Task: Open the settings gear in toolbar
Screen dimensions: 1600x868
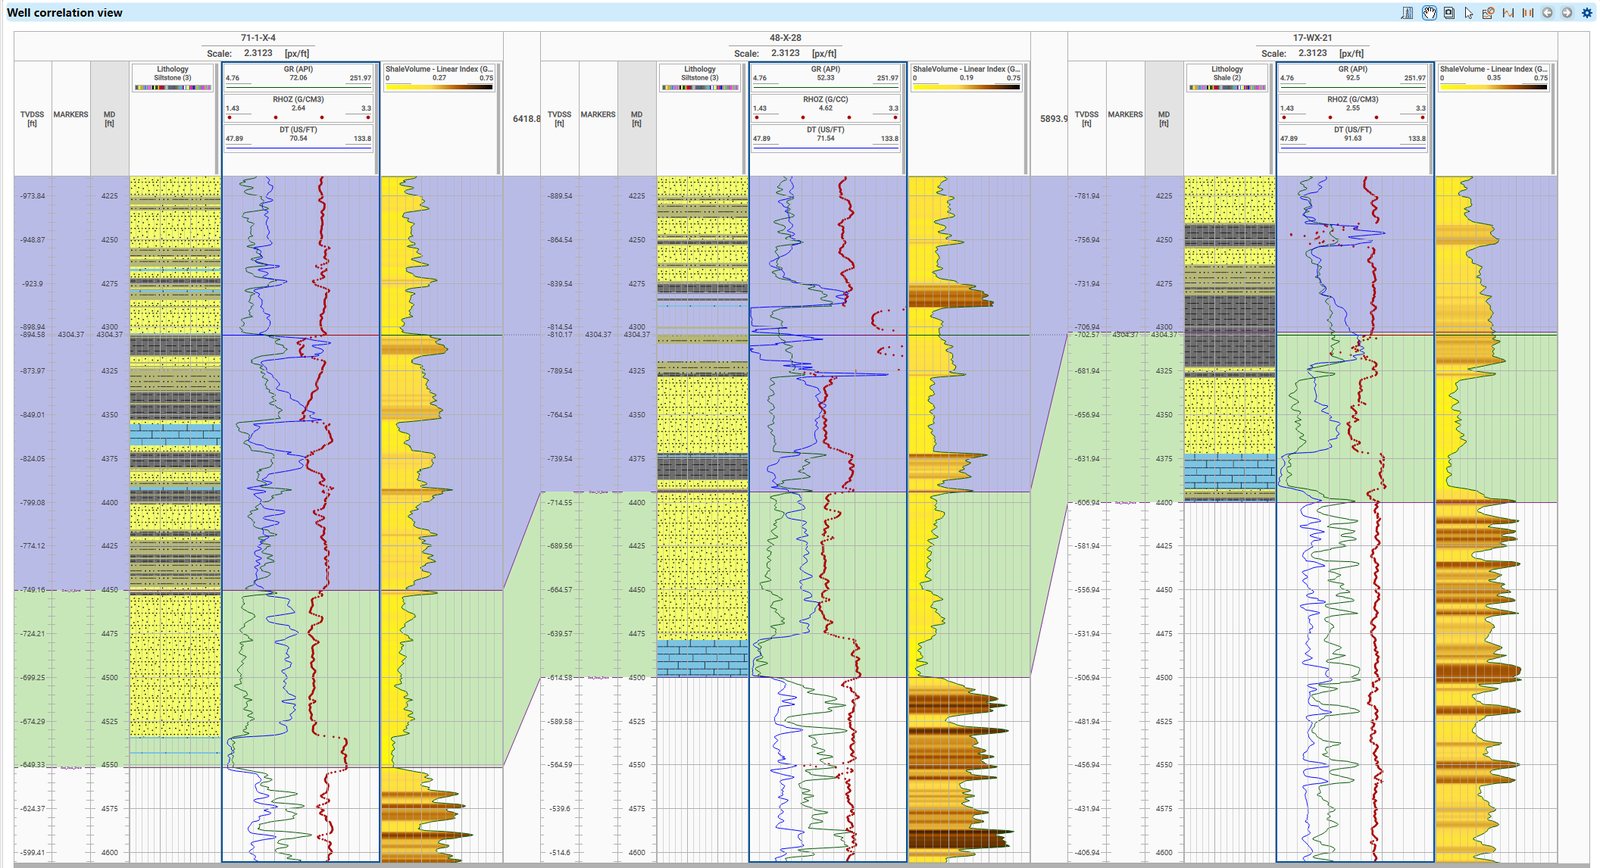Action: 1587,13
